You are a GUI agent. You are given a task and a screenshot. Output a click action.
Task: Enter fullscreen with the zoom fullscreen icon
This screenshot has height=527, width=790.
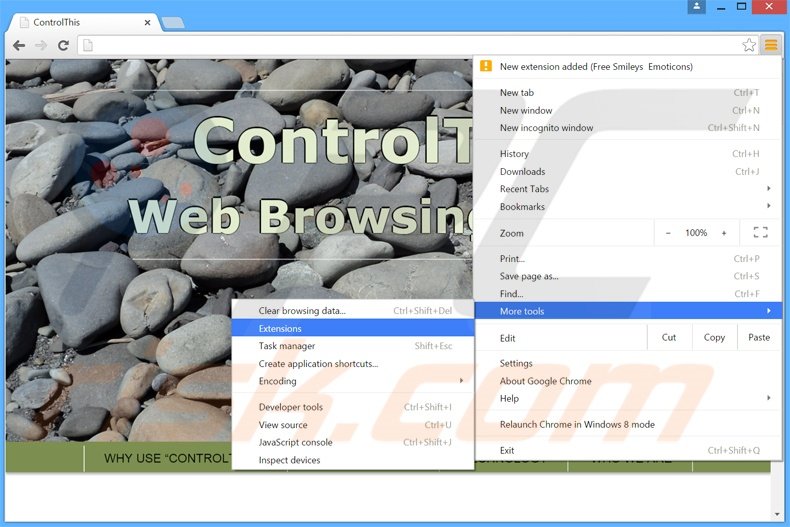click(x=760, y=233)
